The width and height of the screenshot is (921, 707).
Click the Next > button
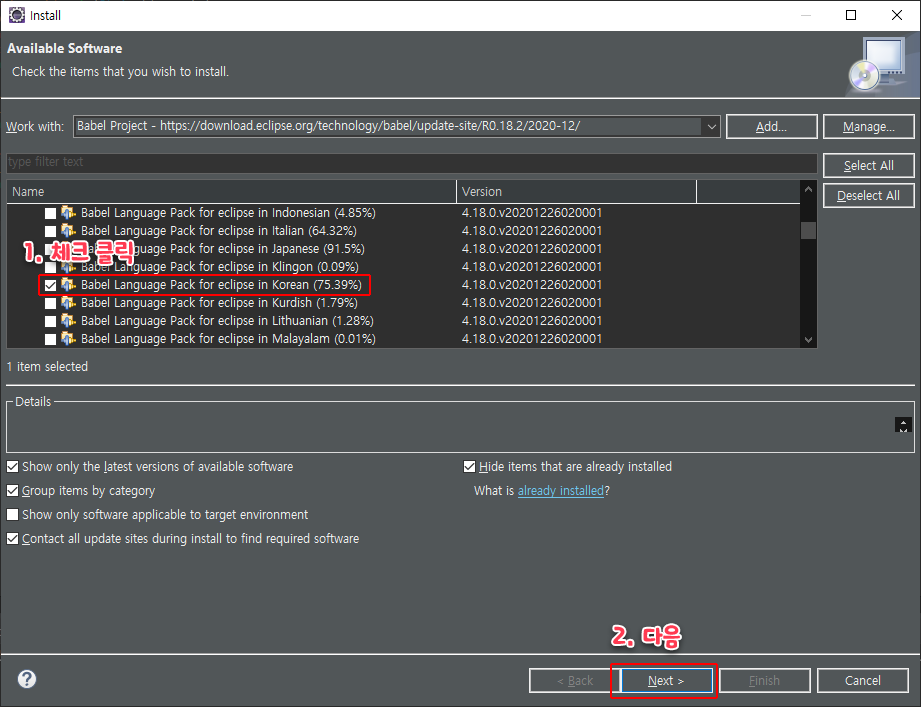[666, 681]
